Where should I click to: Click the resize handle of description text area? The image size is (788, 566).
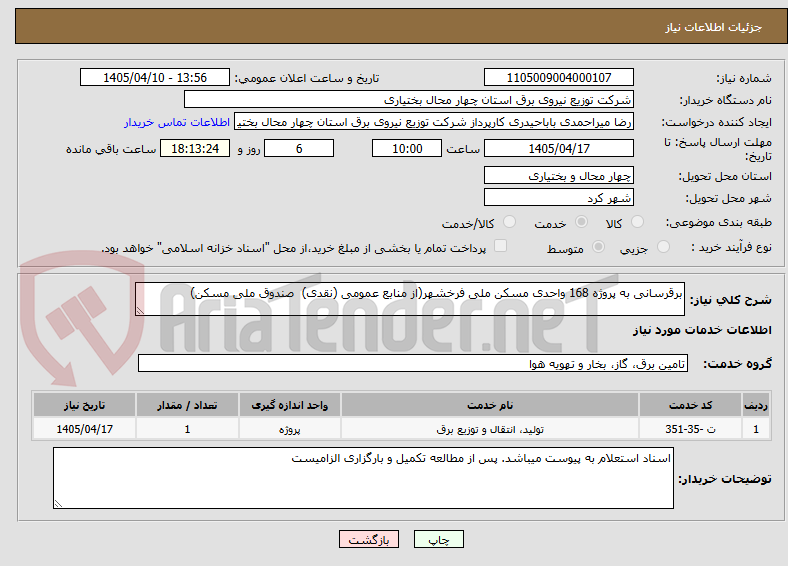coord(140,311)
